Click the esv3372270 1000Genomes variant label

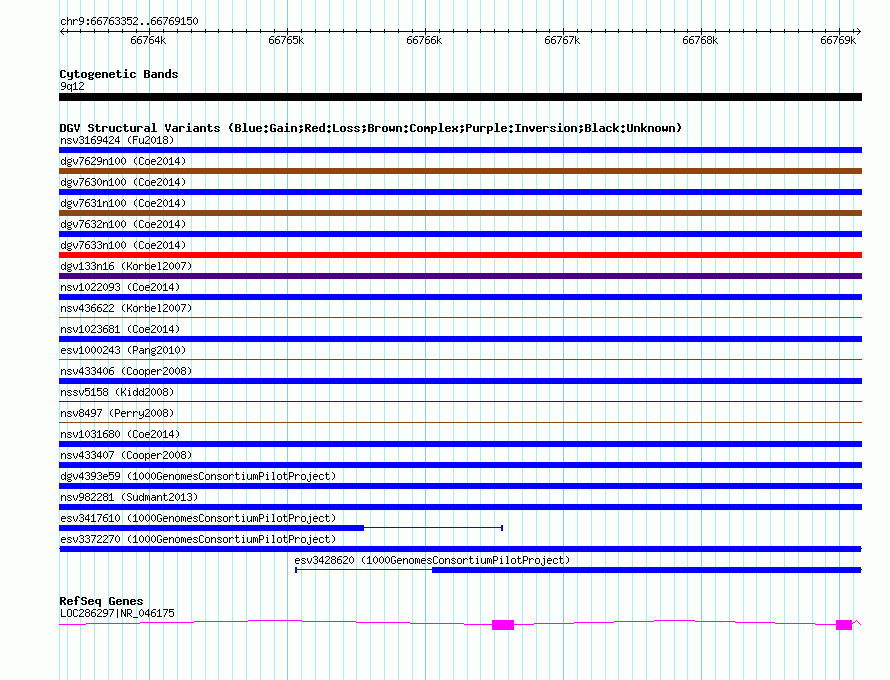point(198,539)
